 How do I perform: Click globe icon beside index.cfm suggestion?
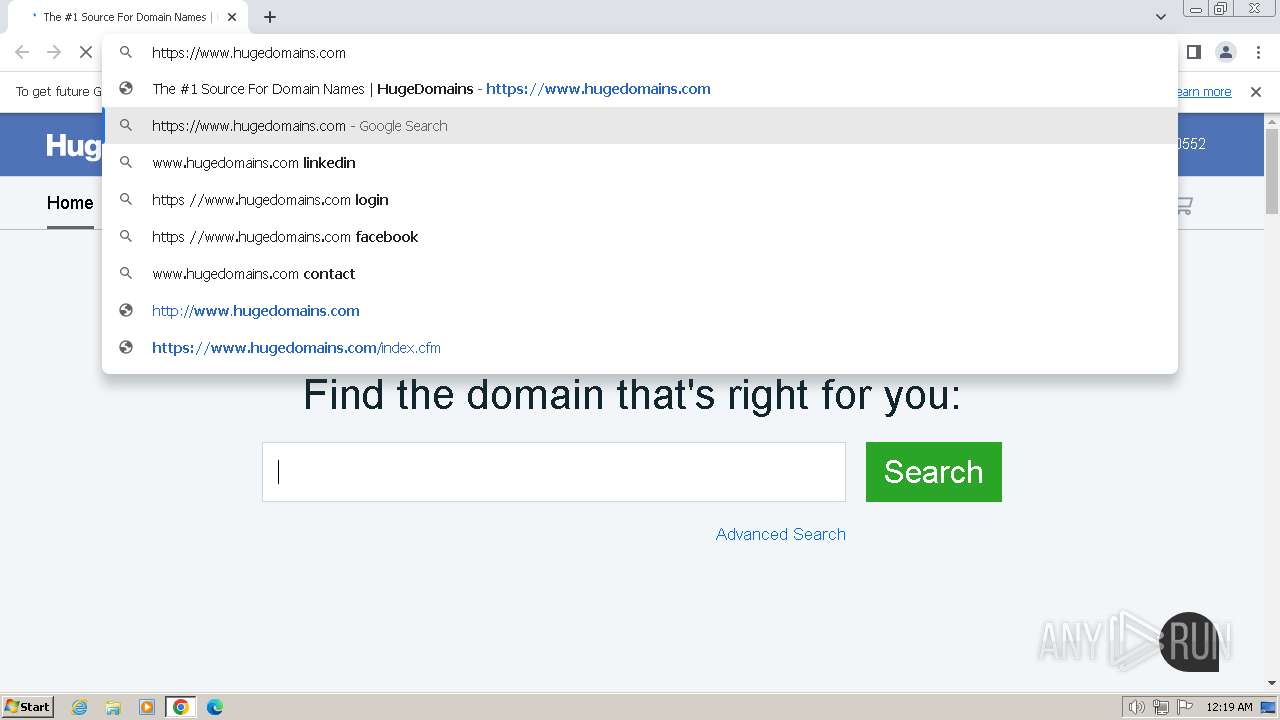126,348
